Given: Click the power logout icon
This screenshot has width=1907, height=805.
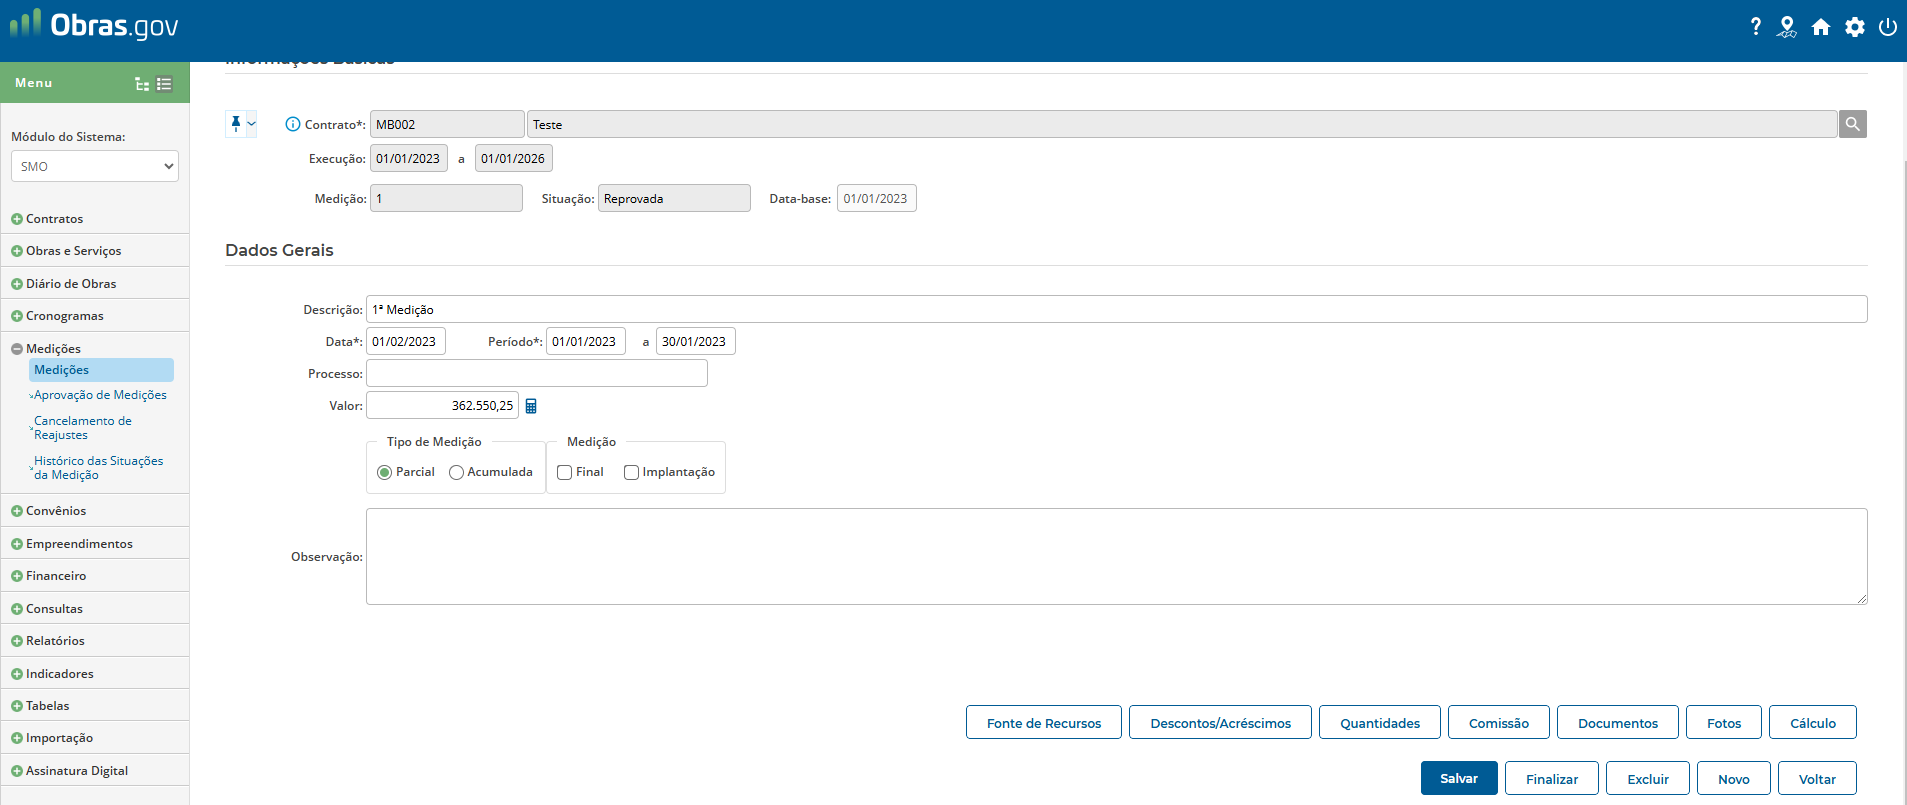Looking at the screenshot, I should point(1888,27).
